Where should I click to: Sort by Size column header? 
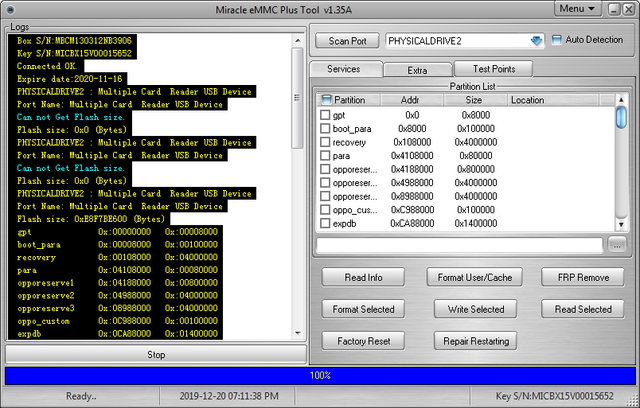coord(475,100)
